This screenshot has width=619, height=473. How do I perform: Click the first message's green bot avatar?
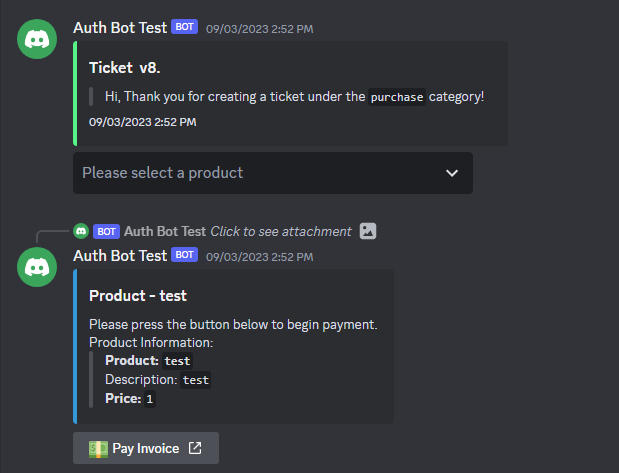click(x=37, y=39)
